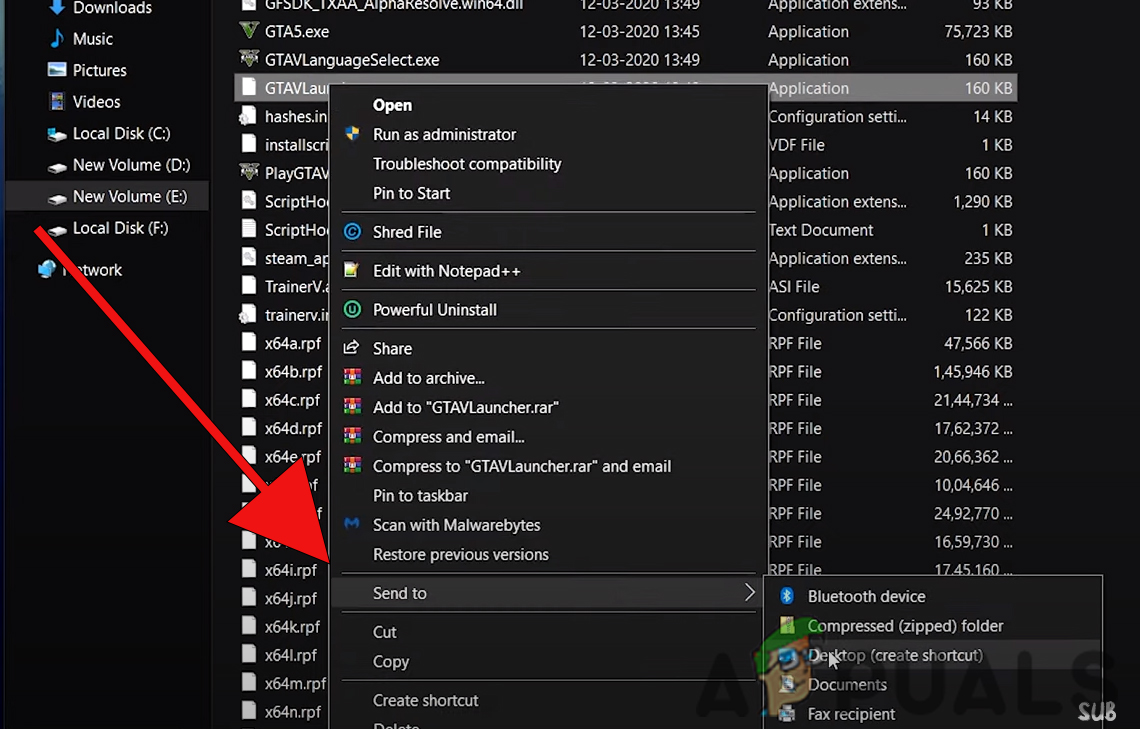Viewport: 1140px width, 729px height.
Task: Open the Music folder in sidebar
Action: (91, 38)
